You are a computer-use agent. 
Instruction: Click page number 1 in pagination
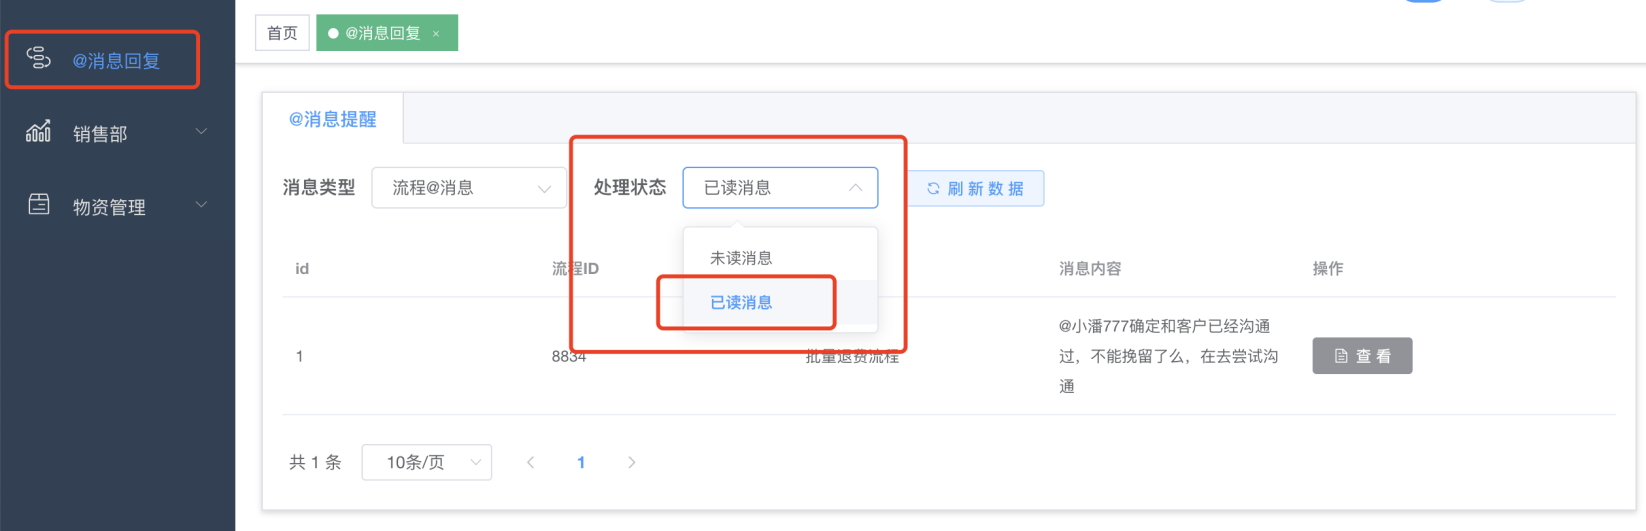(x=581, y=462)
